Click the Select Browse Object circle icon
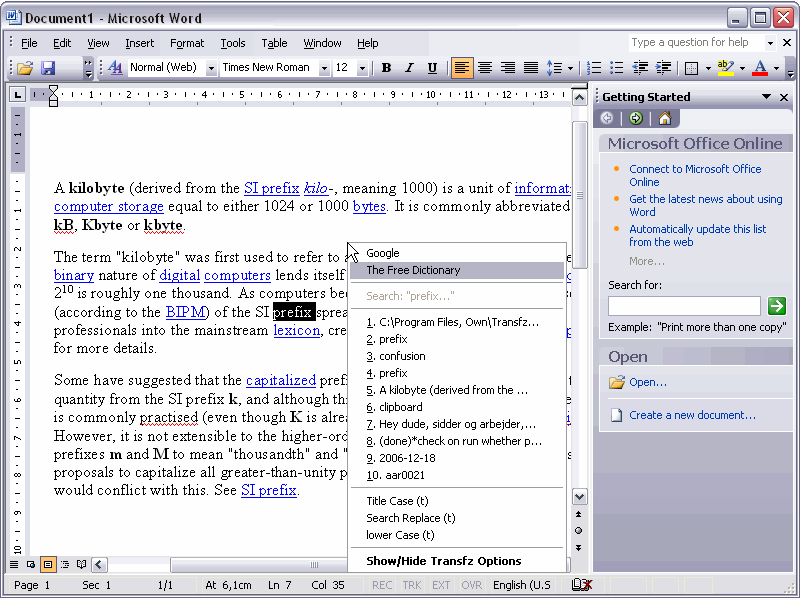 [579, 531]
